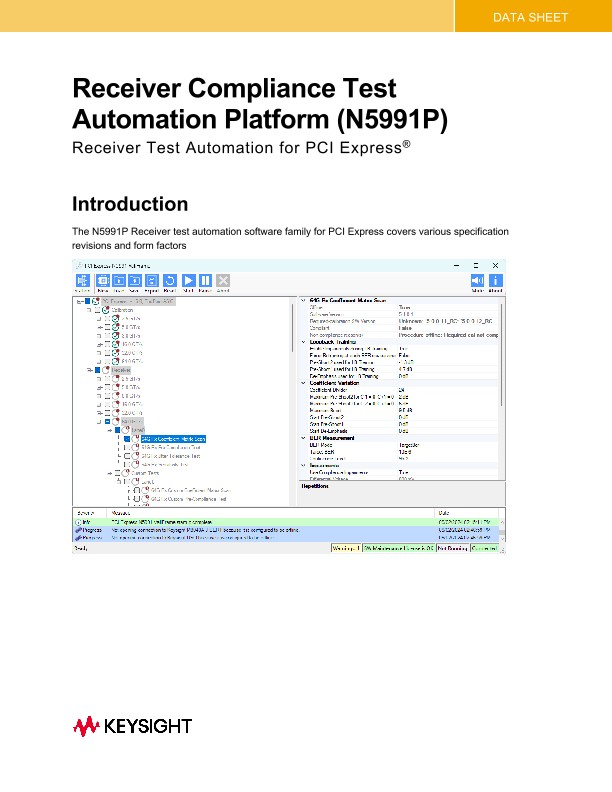612x792 pixels.
Task: Select the Calibration tree row
Action: click(122, 310)
